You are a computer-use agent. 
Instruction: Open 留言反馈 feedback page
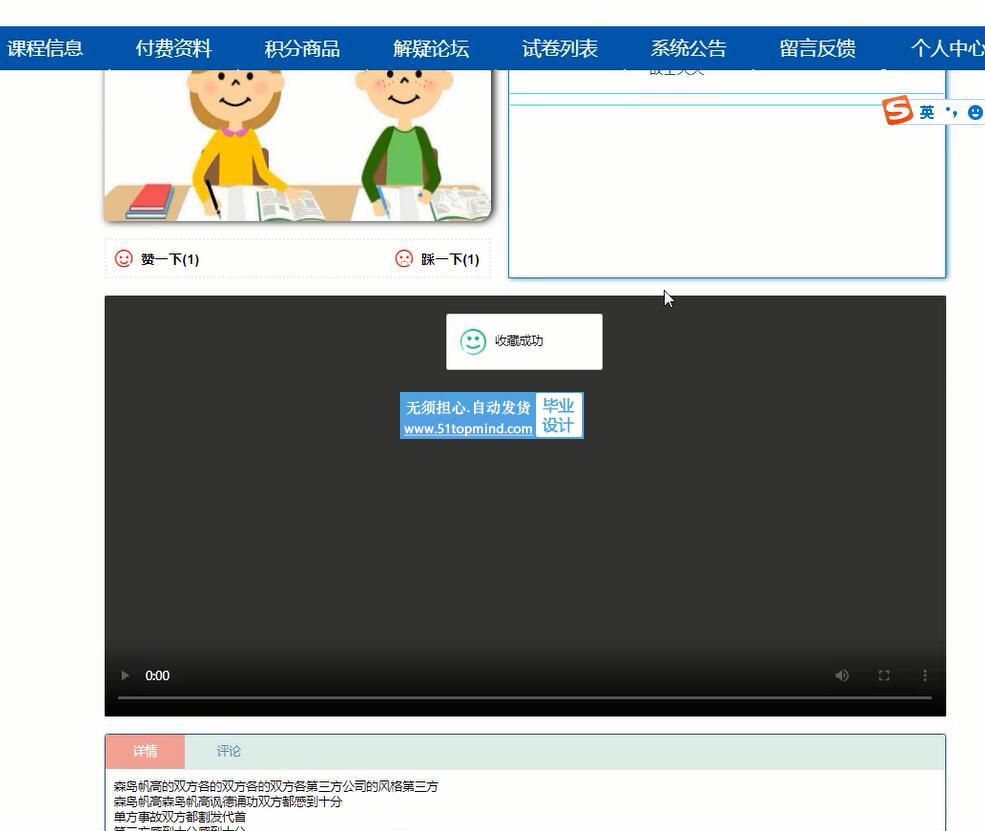click(x=817, y=48)
